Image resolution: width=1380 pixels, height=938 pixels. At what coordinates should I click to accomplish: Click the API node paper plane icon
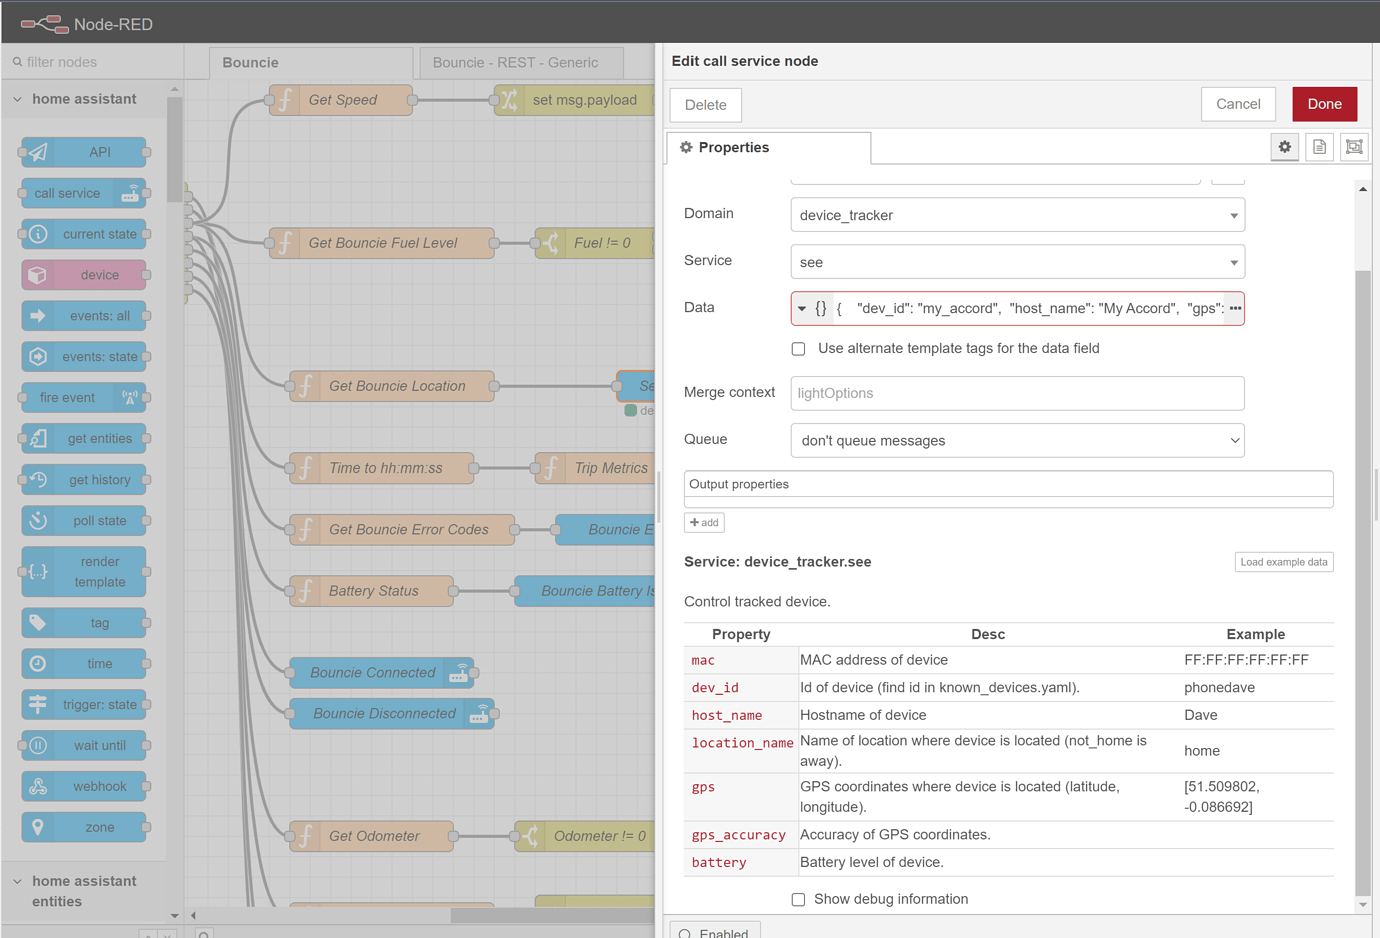(38, 152)
